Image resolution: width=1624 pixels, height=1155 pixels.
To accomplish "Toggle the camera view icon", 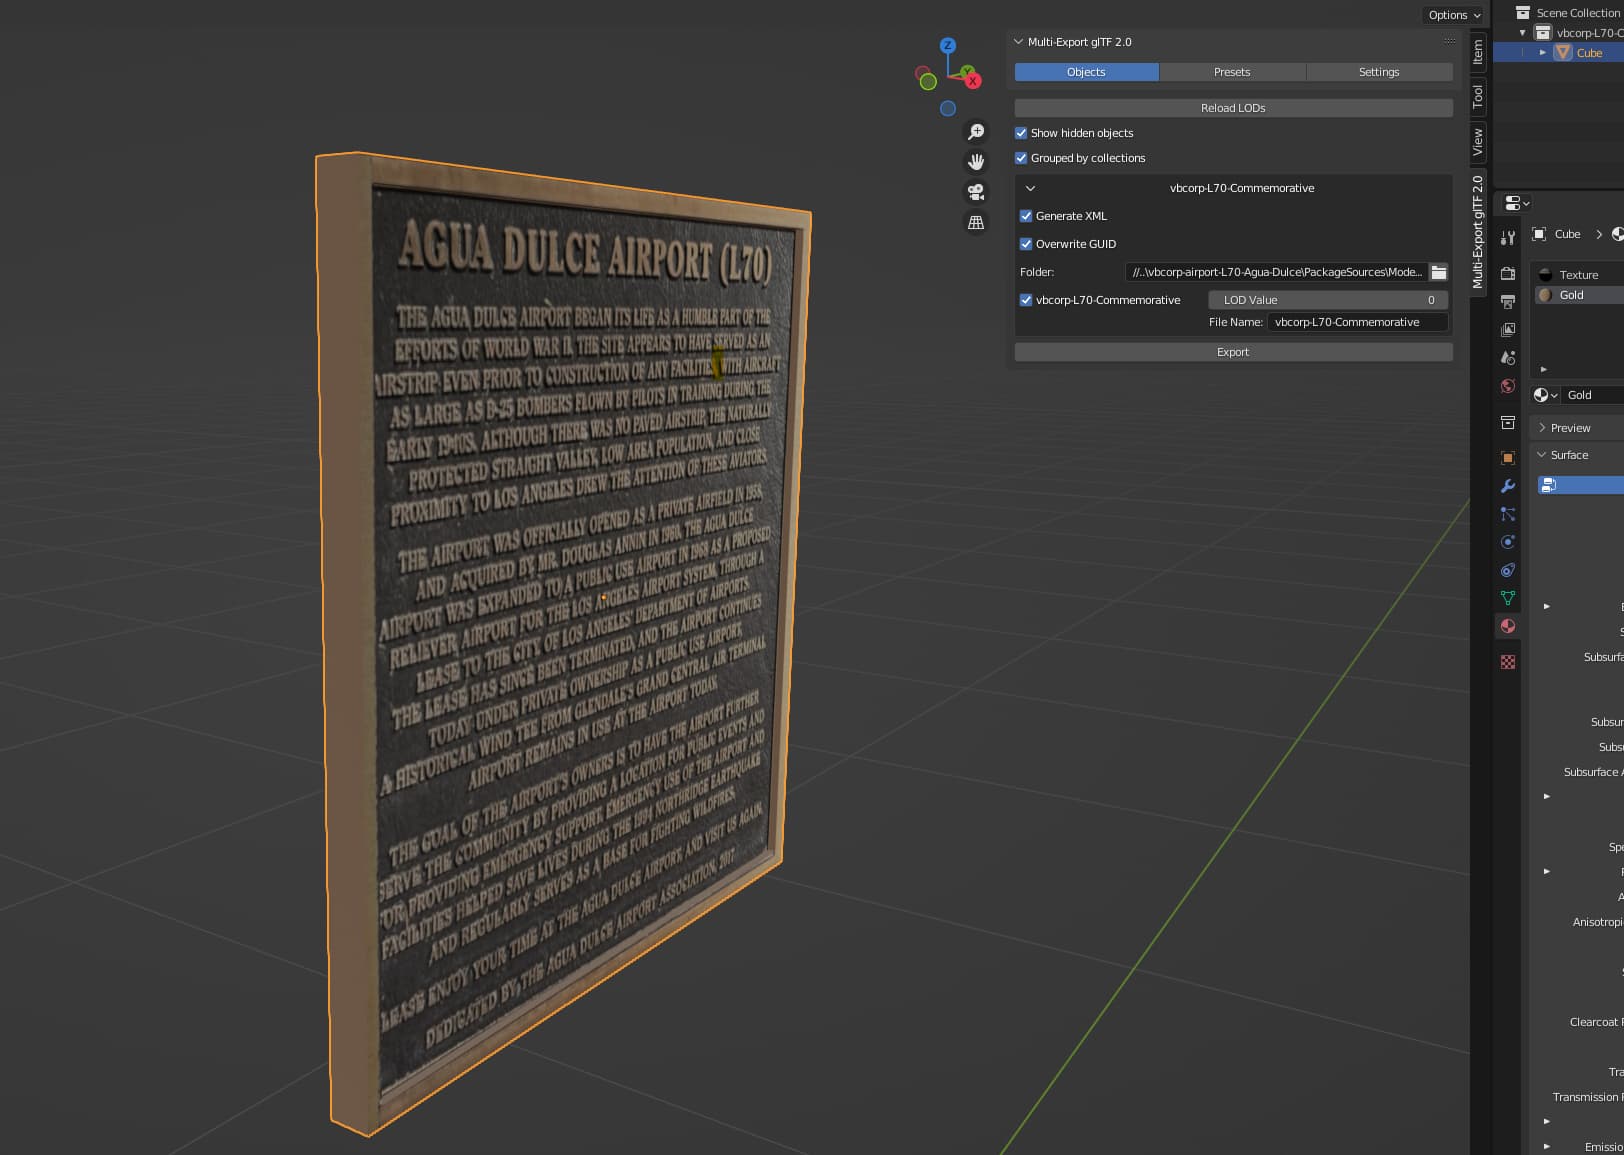I will [x=976, y=192].
